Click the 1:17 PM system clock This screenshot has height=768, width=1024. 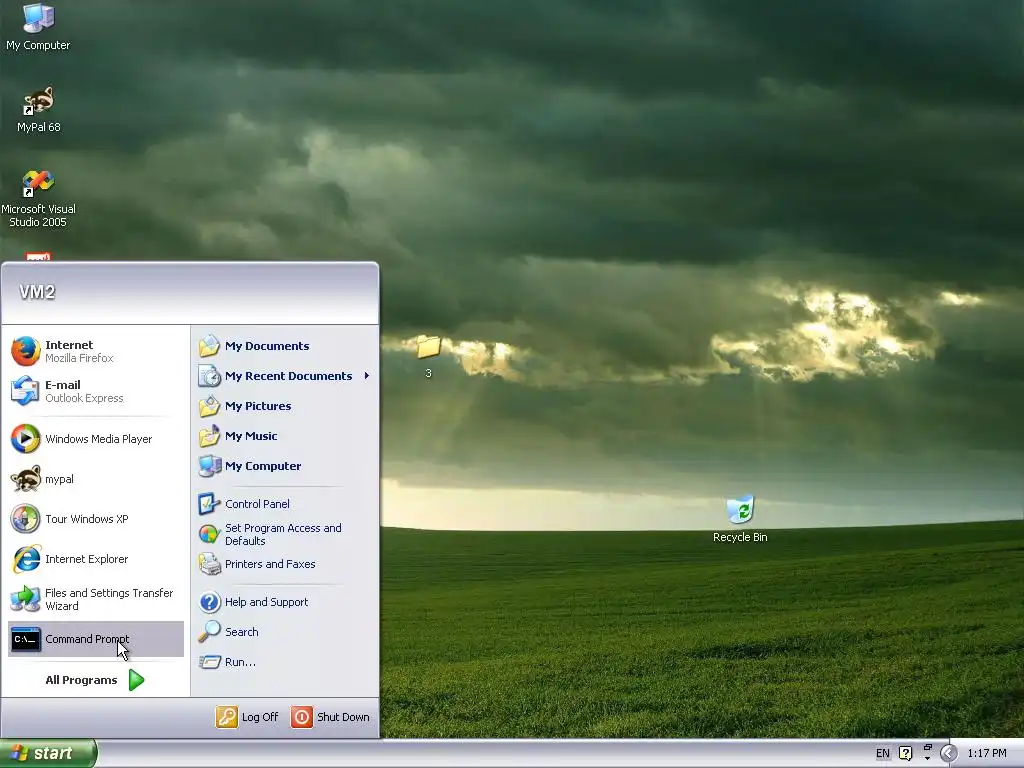pyautogui.click(x=987, y=753)
